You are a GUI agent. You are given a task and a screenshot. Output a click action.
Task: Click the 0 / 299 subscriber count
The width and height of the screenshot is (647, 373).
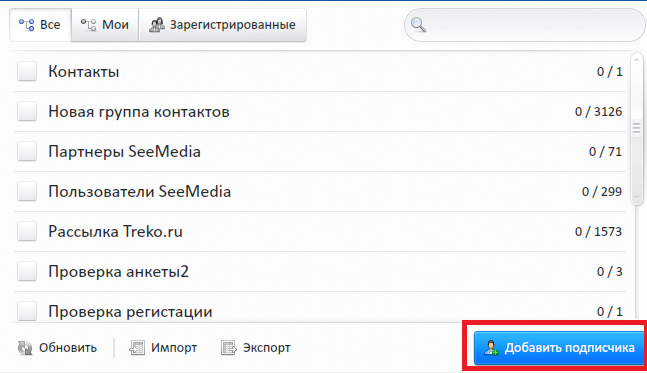pos(602,191)
